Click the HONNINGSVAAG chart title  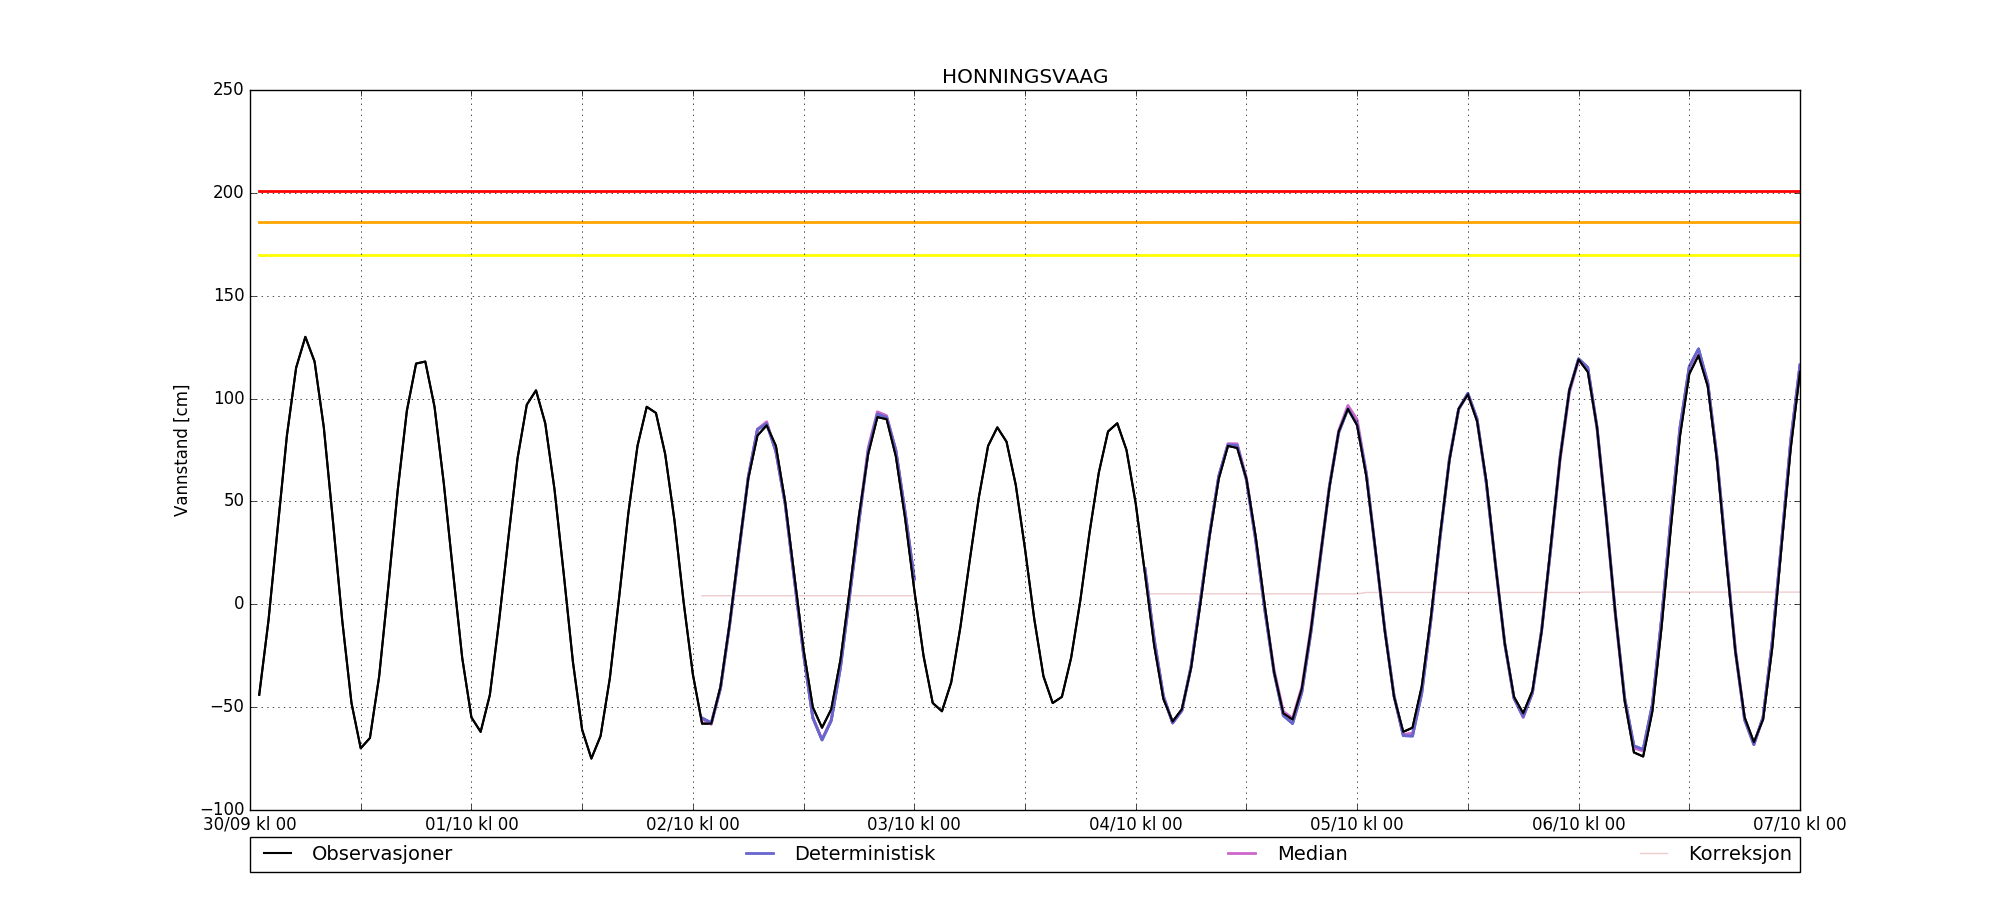pyautogui.click(x=1024, y=77)
